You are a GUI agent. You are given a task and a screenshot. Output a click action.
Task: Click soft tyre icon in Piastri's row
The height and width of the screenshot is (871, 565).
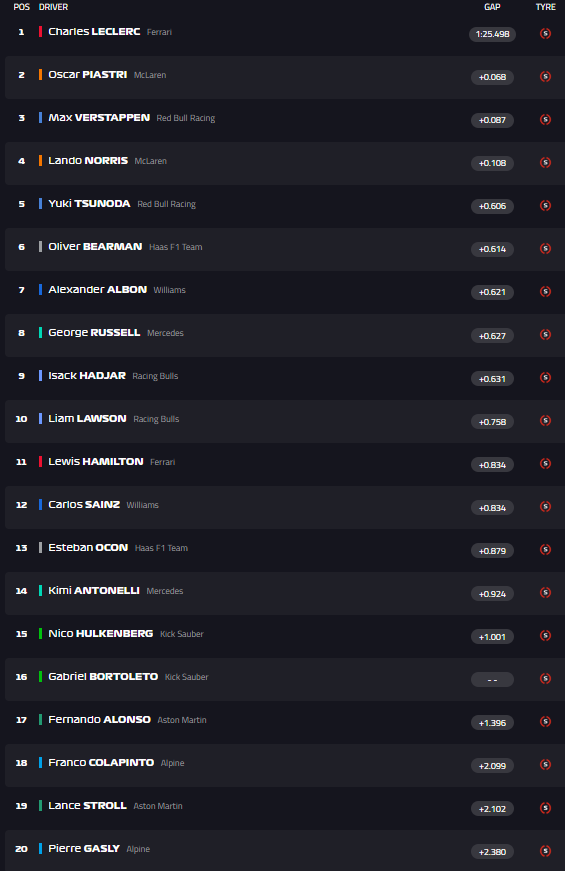tap(546, 77)
